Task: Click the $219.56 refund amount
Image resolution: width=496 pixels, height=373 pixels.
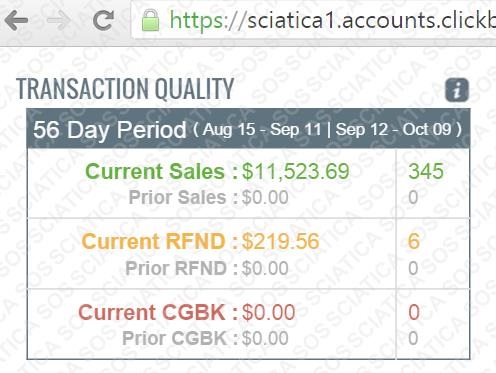Action: [x=280, y=241]
